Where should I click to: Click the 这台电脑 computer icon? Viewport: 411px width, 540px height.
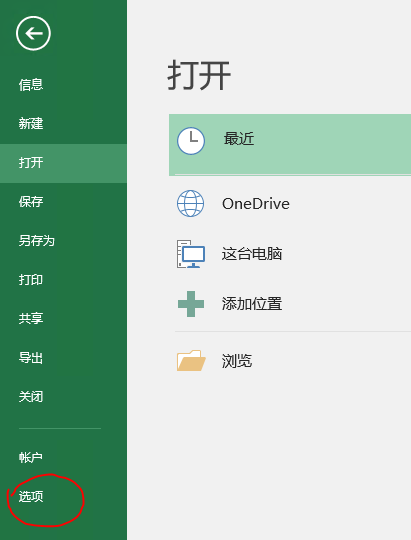[191, 254]
